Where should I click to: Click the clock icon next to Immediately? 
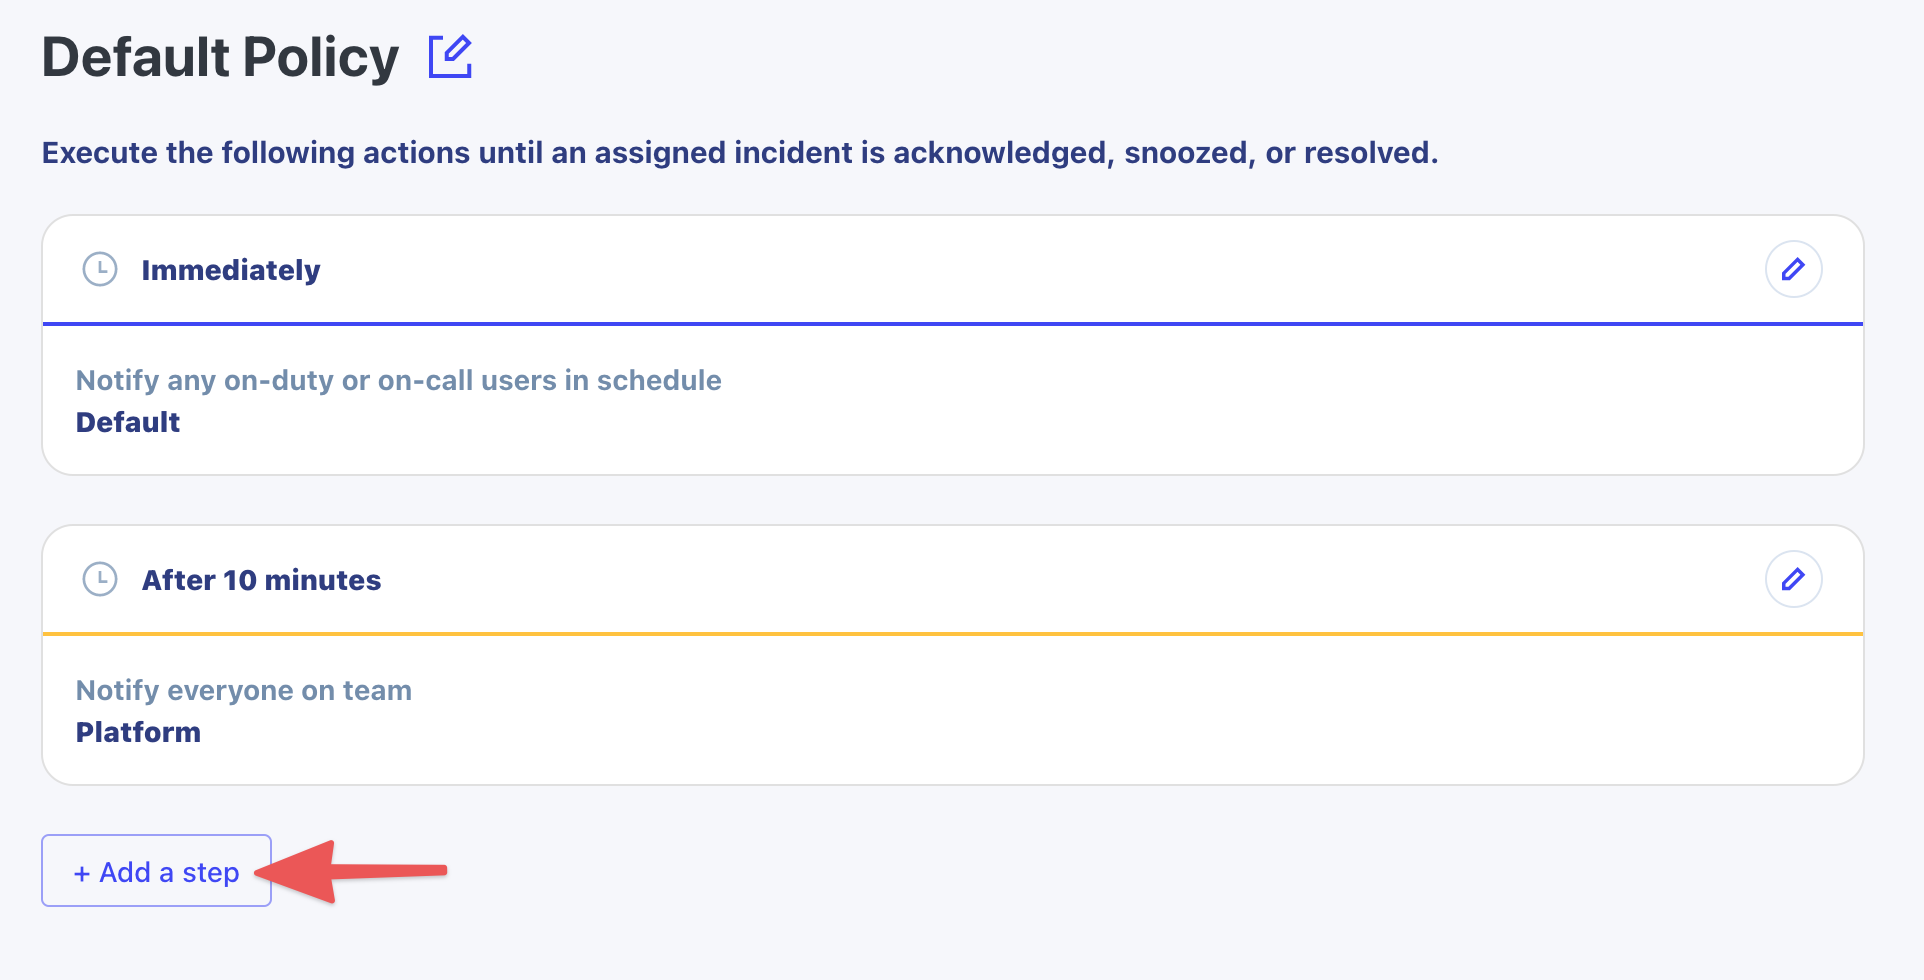(100, 269)
